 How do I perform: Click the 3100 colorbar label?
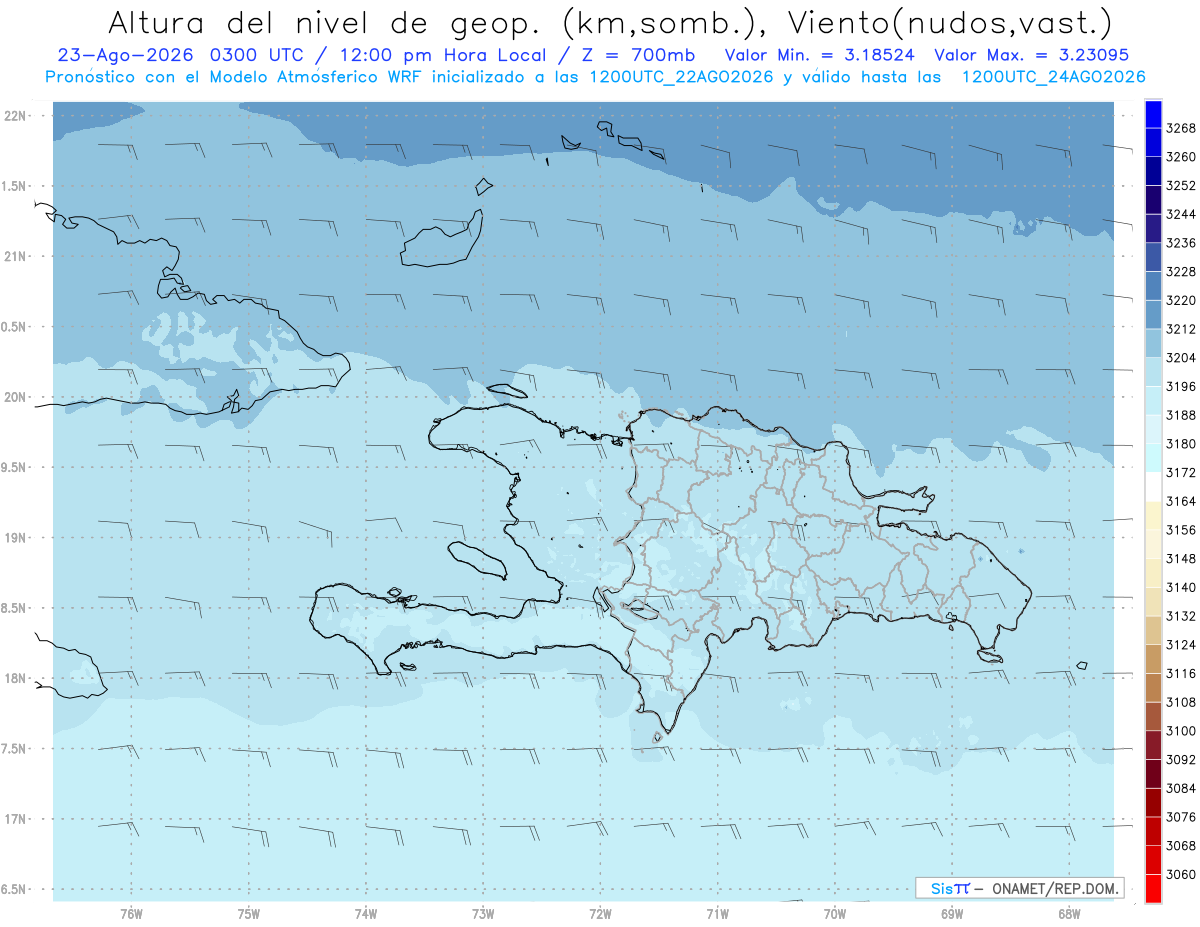pyautogui.click(x=1181, y=731)
